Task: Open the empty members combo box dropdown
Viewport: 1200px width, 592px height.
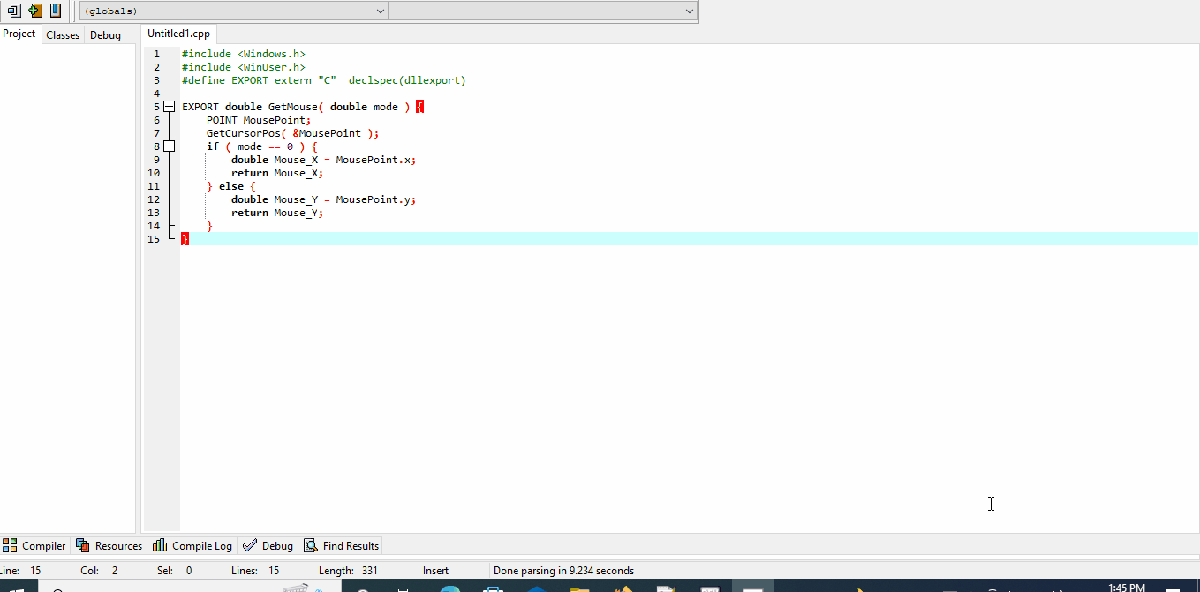Action: [689, 11]
